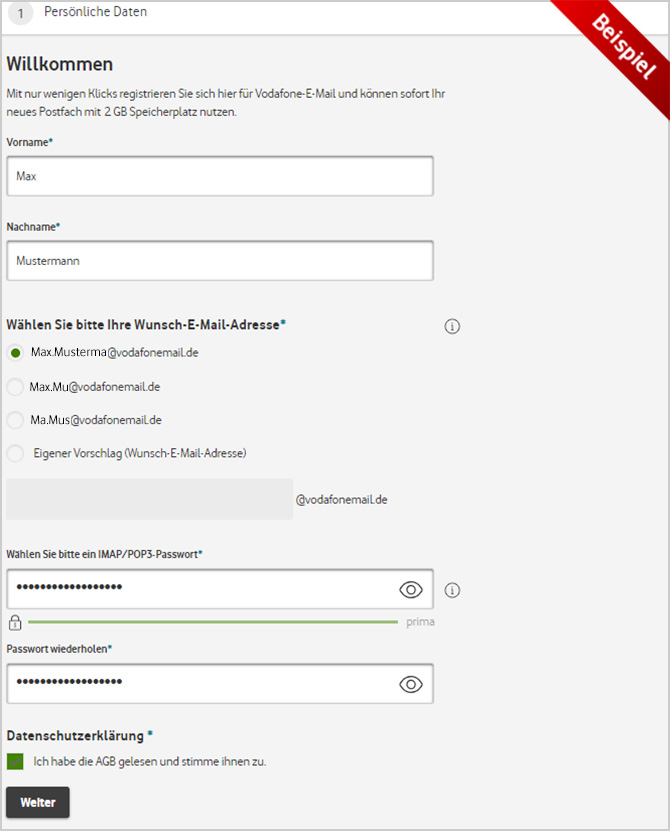Click the step number 1 circle
Image resolution: width=670 pixels, height=831 pixels.
click(20, 15)
